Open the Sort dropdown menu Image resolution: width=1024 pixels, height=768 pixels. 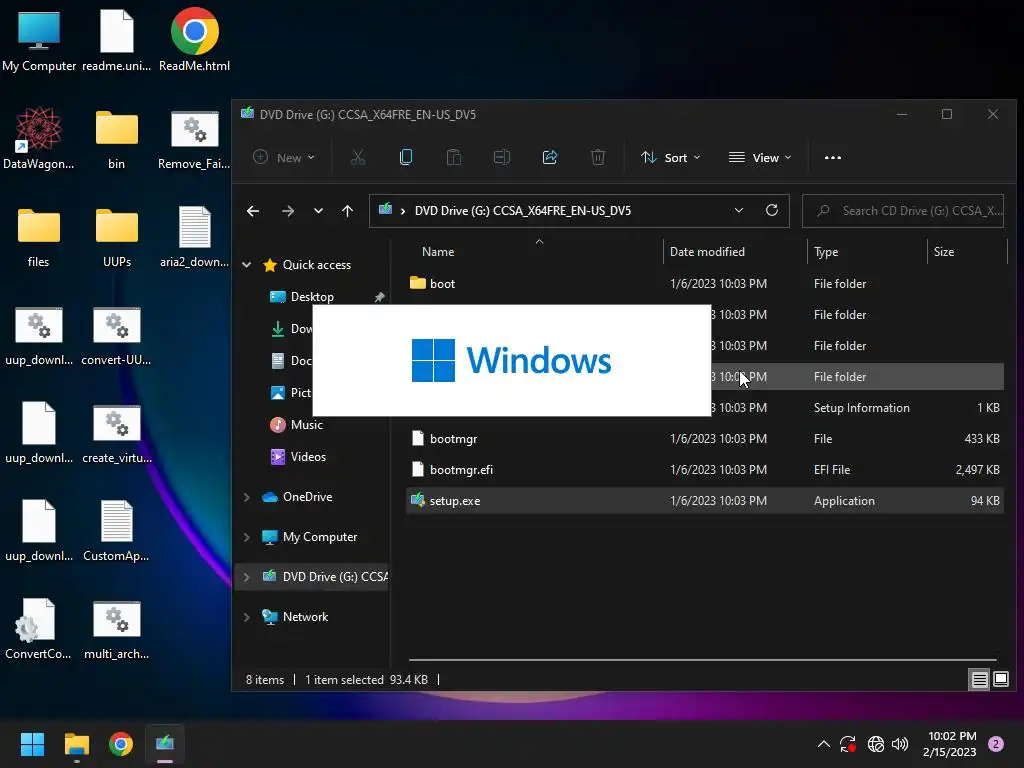coord(671,157)
